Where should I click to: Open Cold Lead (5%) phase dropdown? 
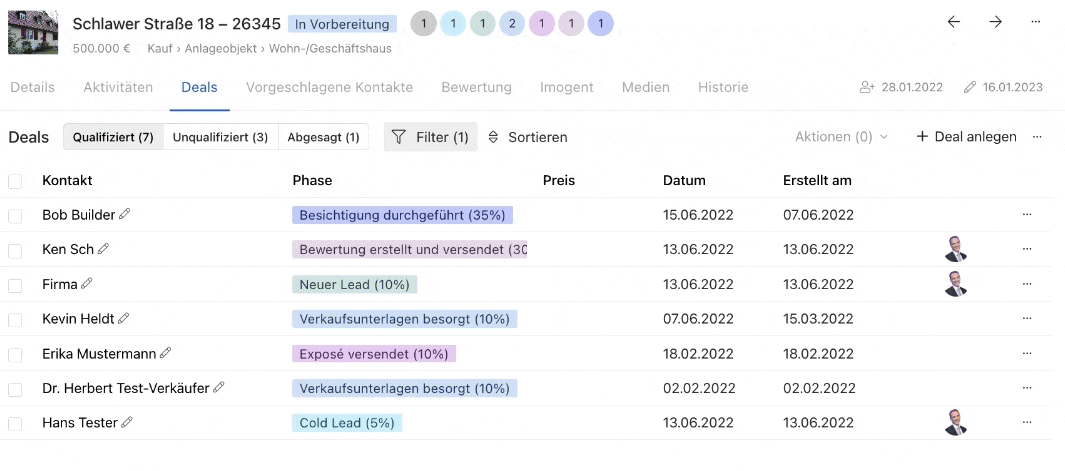[x=346, y=423]
